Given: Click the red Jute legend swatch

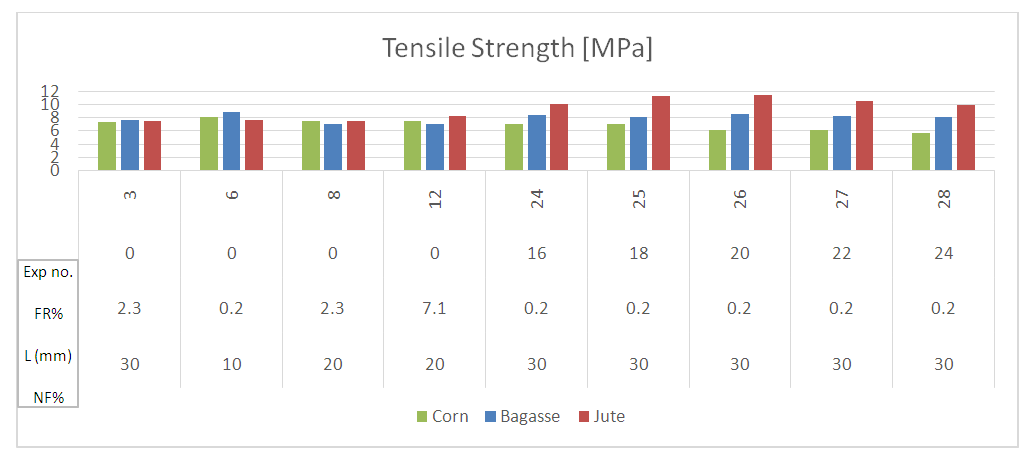Looking at the screenshot, I should pyautogui.click(x=585, y=416).
